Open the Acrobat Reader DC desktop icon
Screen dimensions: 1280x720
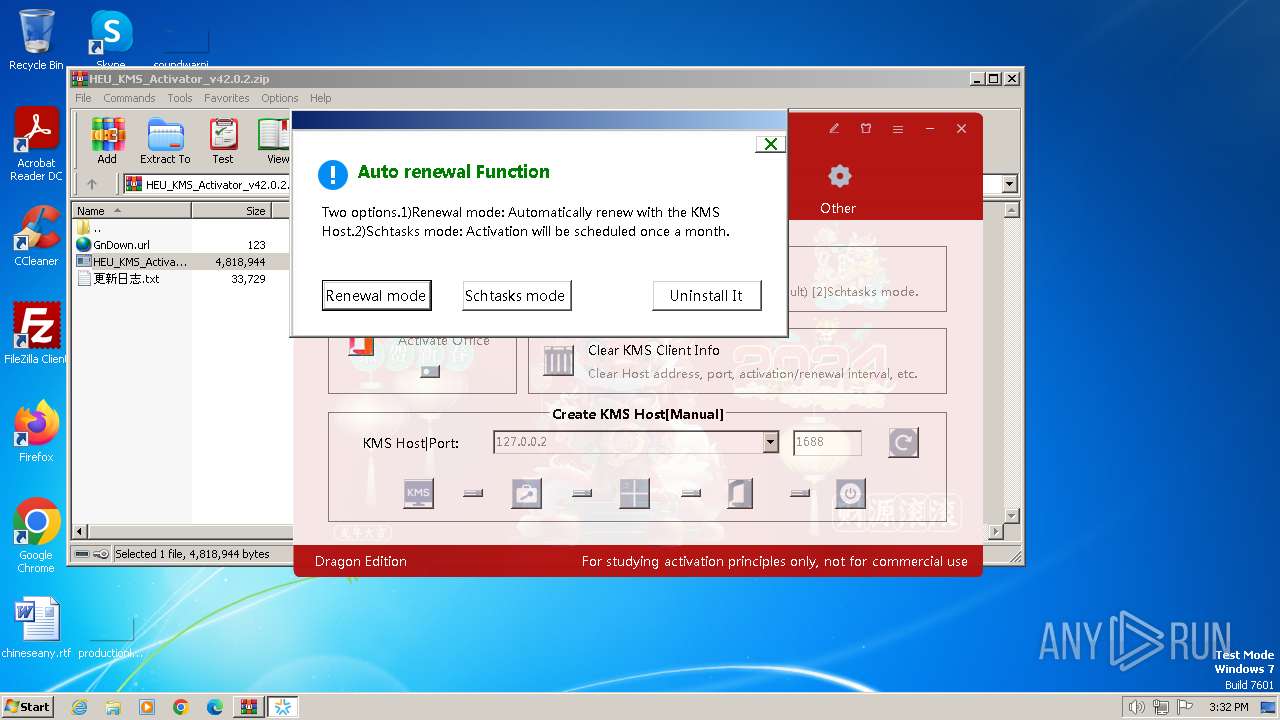tap(36, 145)
